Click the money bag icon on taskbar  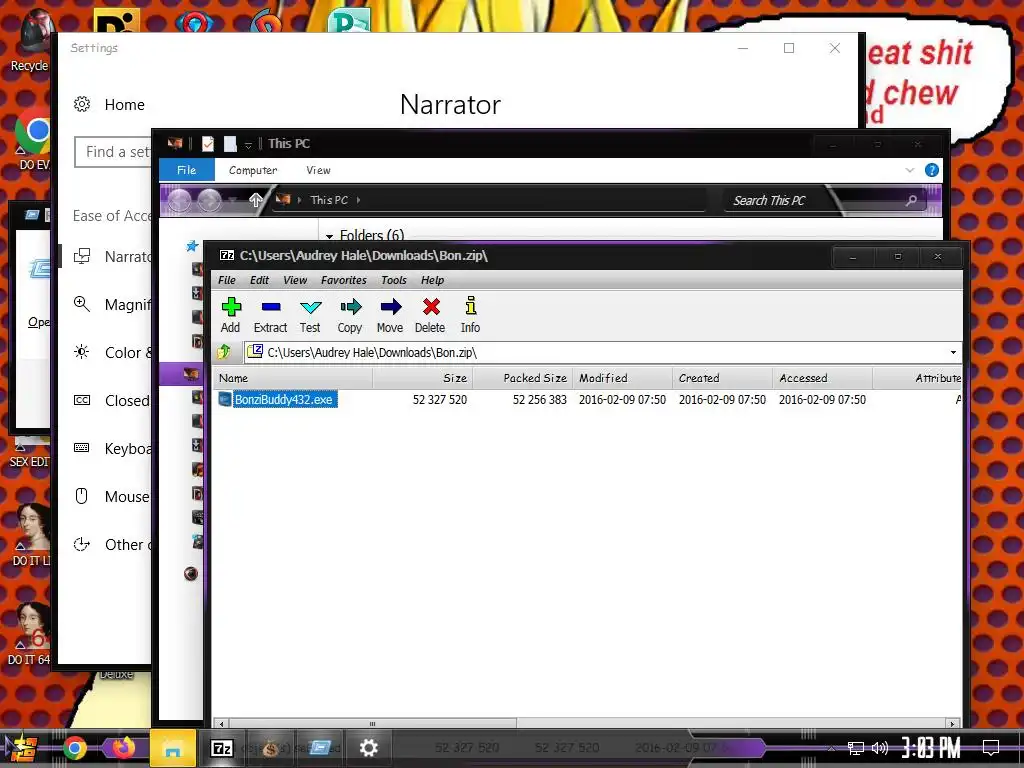pos(270,748)
